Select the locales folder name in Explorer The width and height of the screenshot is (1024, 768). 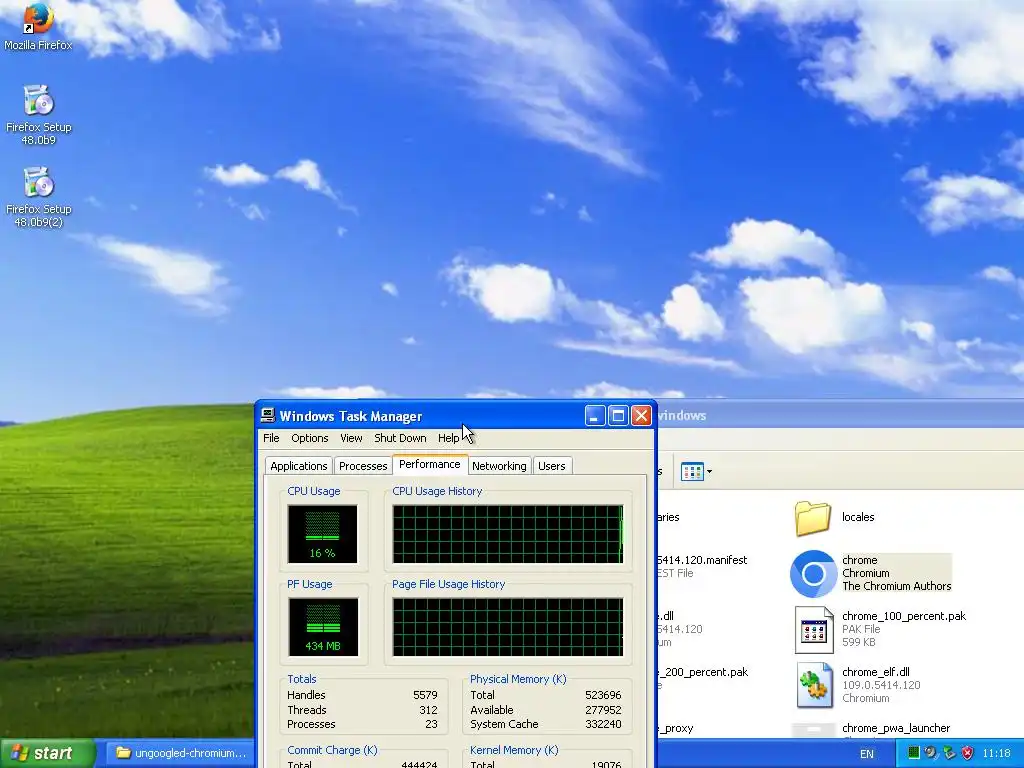coord(857,517)
